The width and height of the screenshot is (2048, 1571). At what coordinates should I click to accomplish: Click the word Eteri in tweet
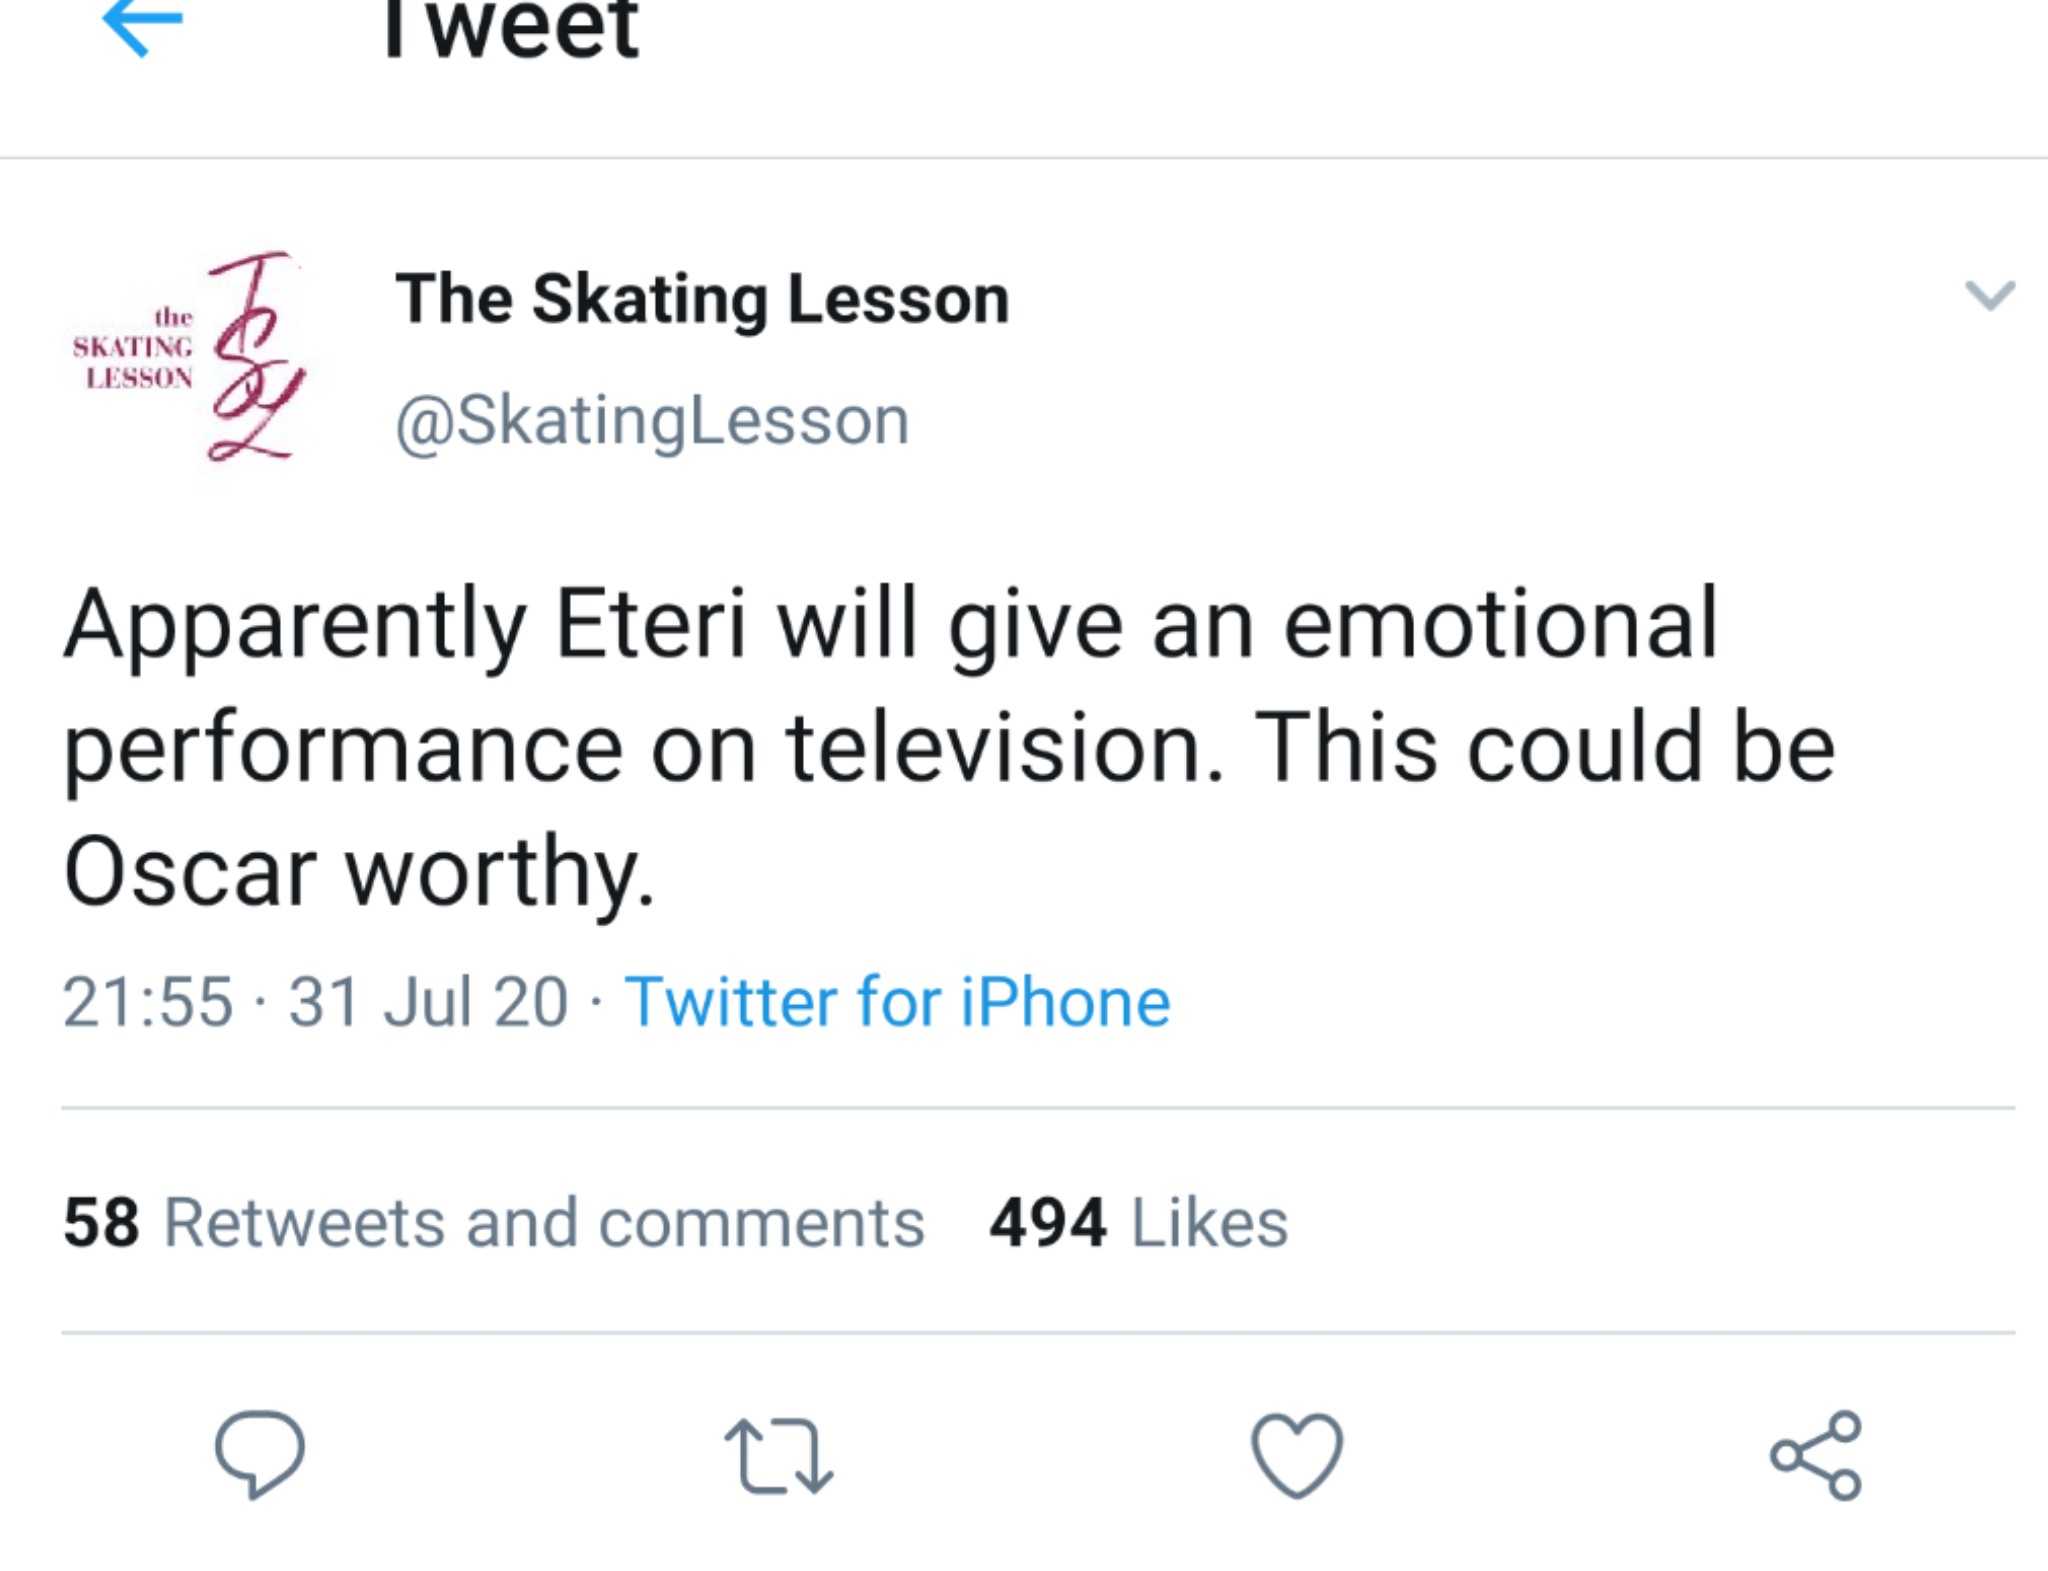click(650, 624)
